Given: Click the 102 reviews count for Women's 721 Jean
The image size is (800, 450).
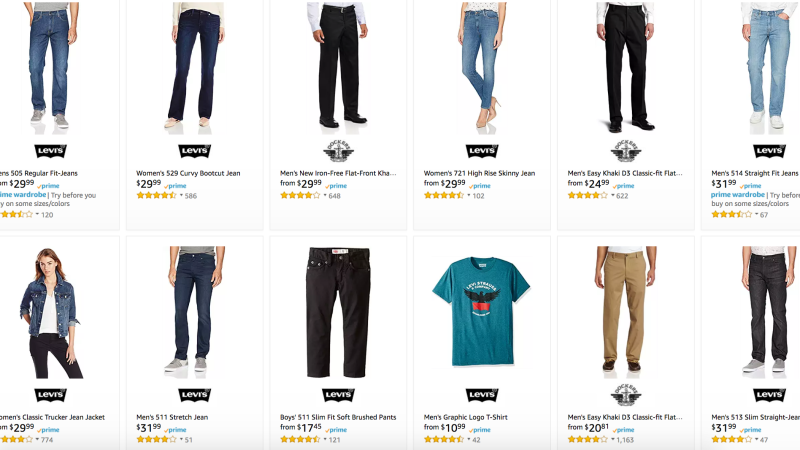Looking at the screenshot, I should coord(478,196).
